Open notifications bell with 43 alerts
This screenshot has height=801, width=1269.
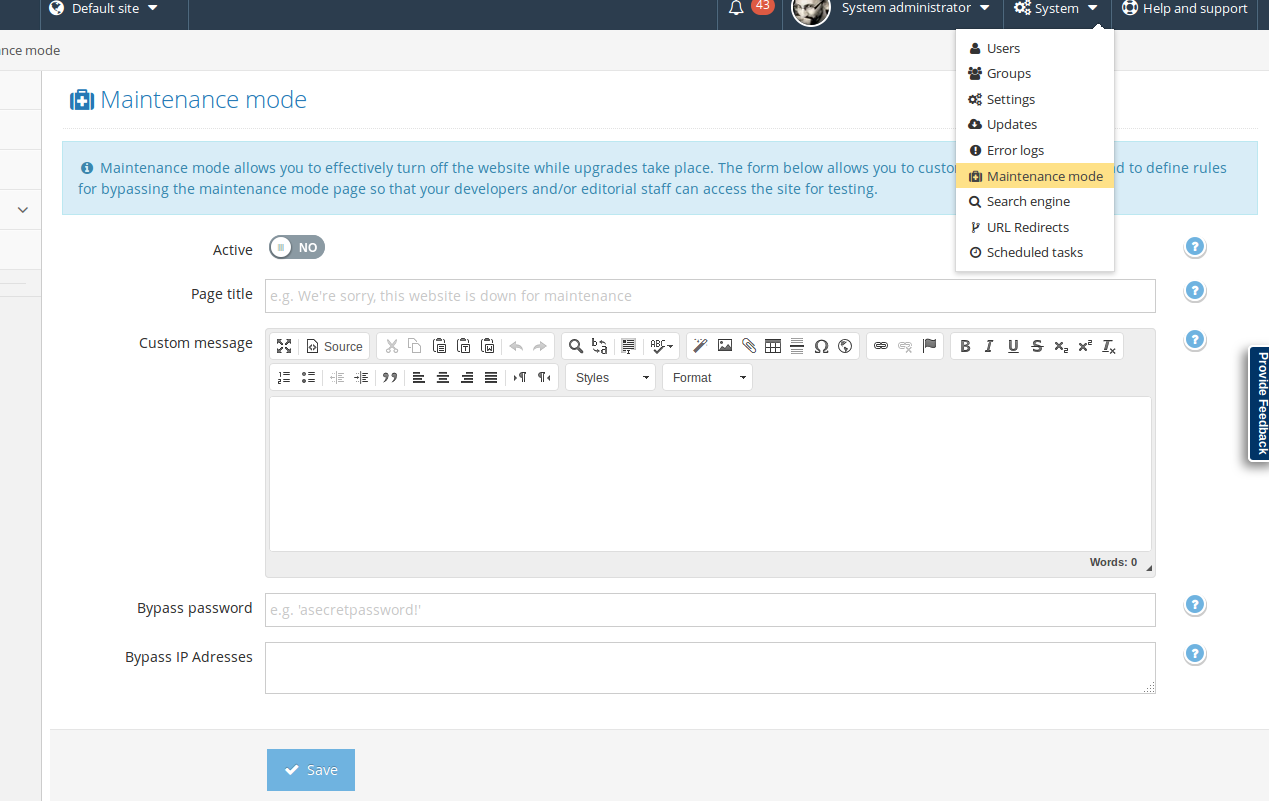pos(750,8)
